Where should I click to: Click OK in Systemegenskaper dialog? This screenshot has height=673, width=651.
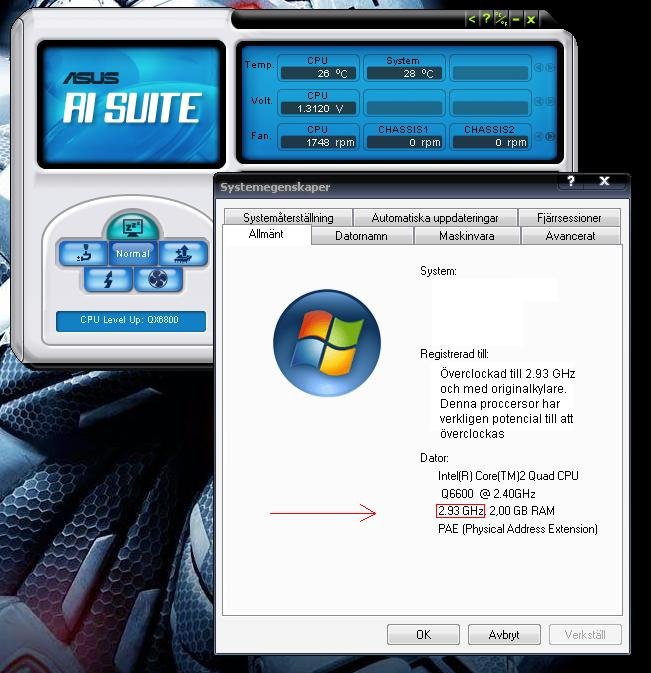click(423, 634)
